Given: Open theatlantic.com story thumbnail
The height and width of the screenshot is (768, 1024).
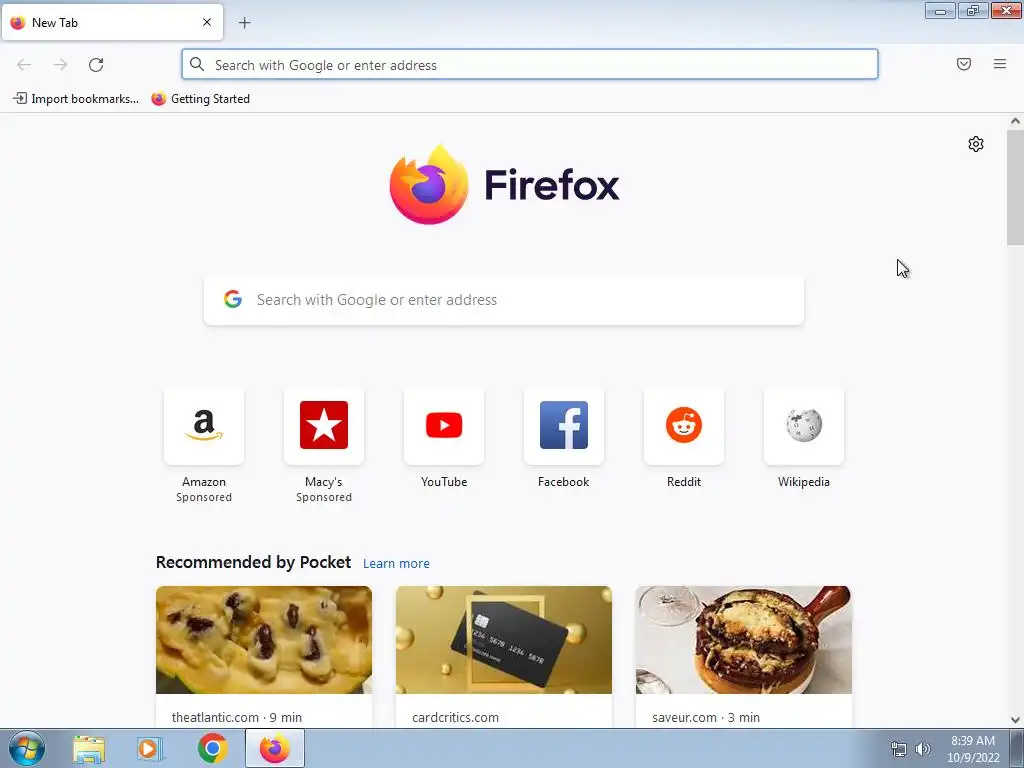Looking at the screenshot, I should click(x=264, y=640).
